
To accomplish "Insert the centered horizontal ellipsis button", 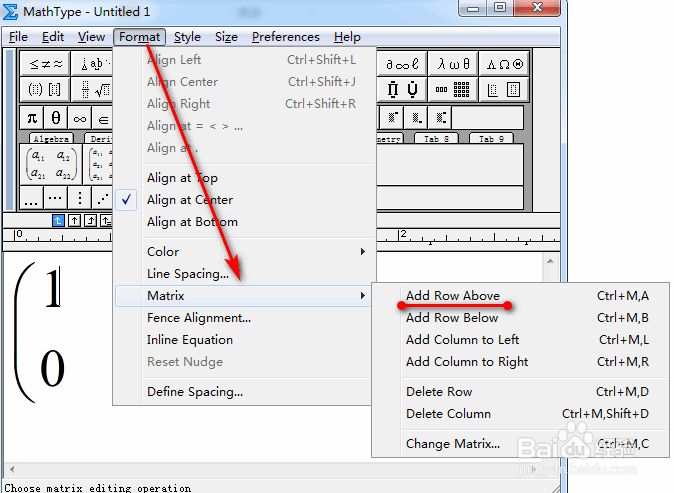I will (55, 198).
